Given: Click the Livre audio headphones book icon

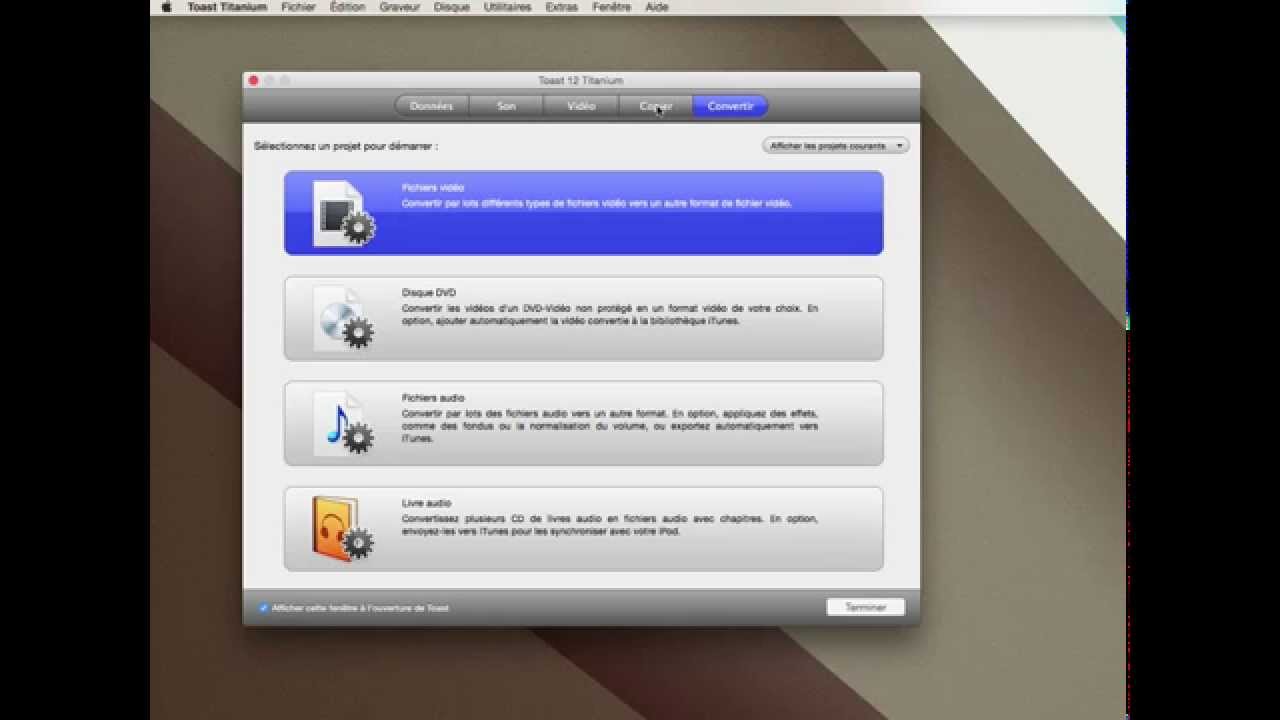Looking at the screenshot, I should coord(343,528).
